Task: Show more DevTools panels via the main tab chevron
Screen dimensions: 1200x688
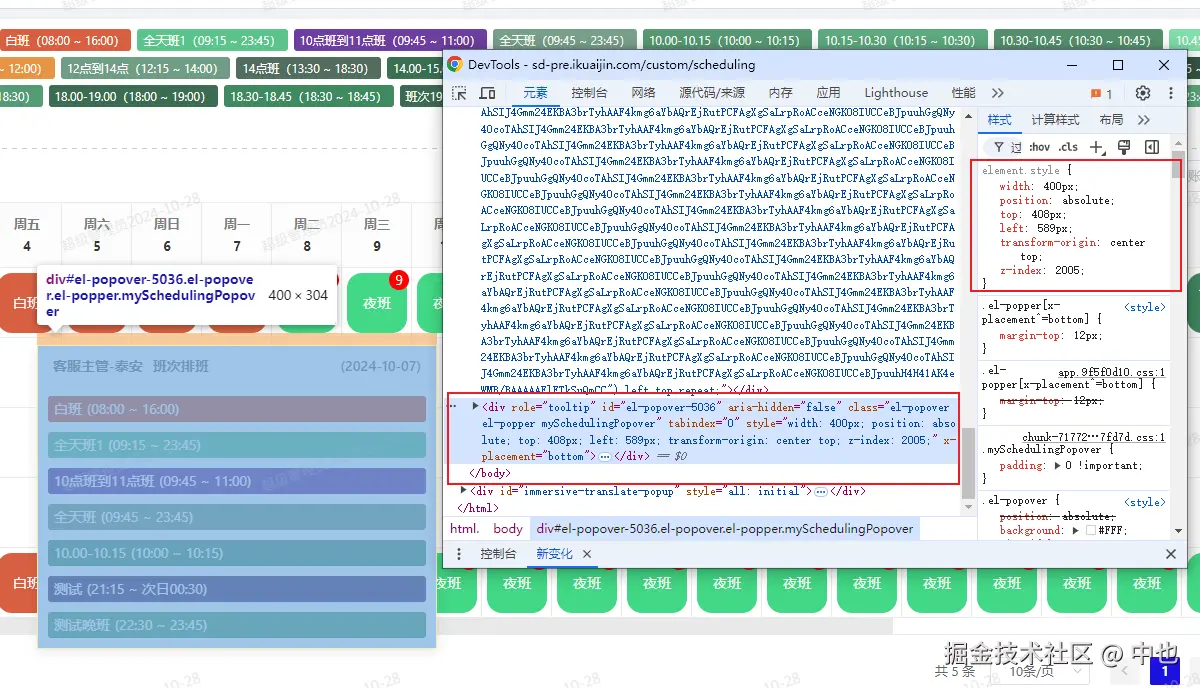Action: click(997, 93)
